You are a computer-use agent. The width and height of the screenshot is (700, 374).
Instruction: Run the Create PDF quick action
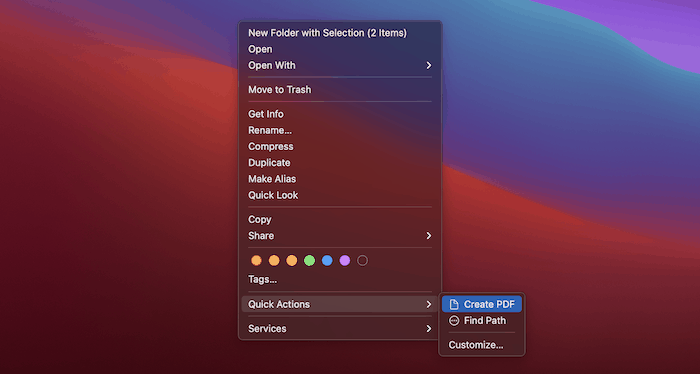[x=482, y=304]
